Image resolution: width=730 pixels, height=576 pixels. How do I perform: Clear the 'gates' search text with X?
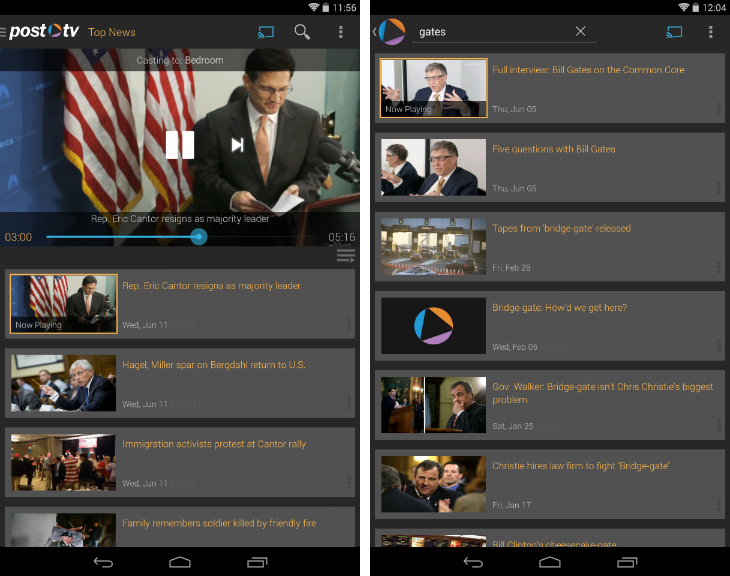[580, 32]
